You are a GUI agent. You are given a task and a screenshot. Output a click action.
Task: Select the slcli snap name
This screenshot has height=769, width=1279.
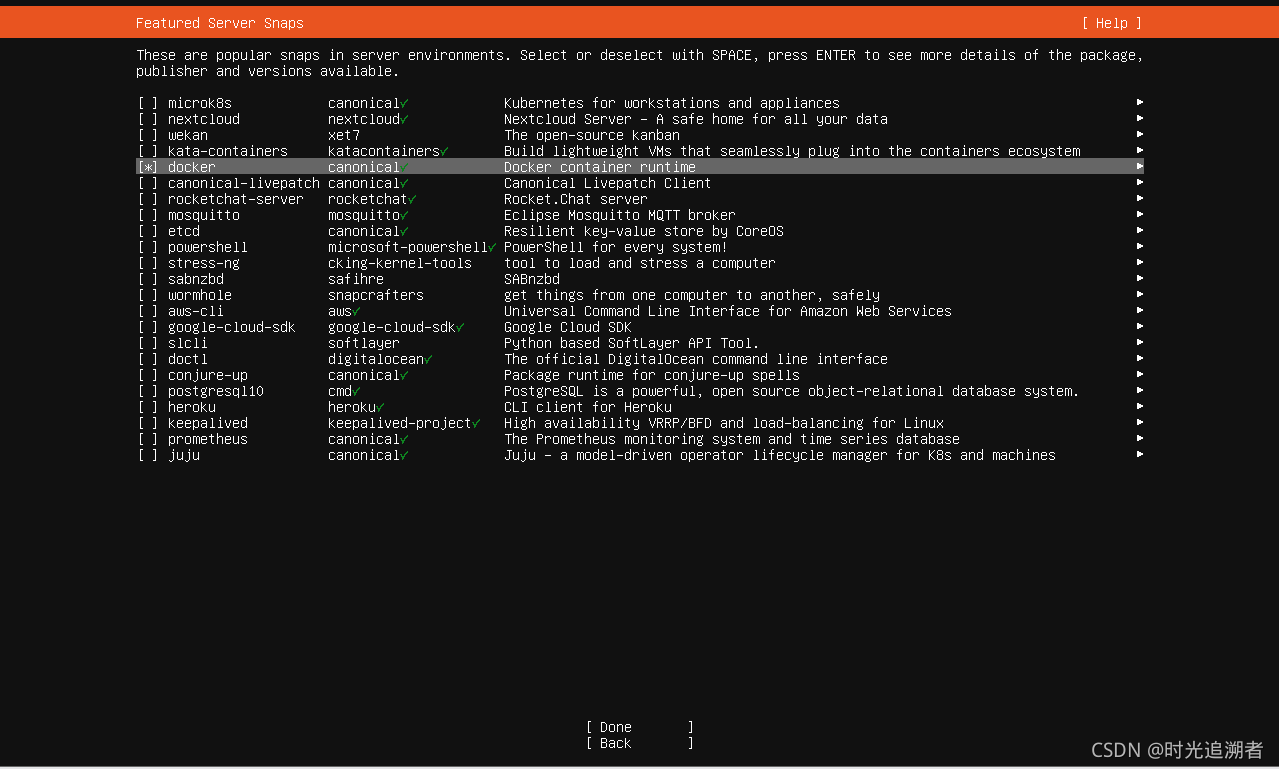click(x=188, y=343)
